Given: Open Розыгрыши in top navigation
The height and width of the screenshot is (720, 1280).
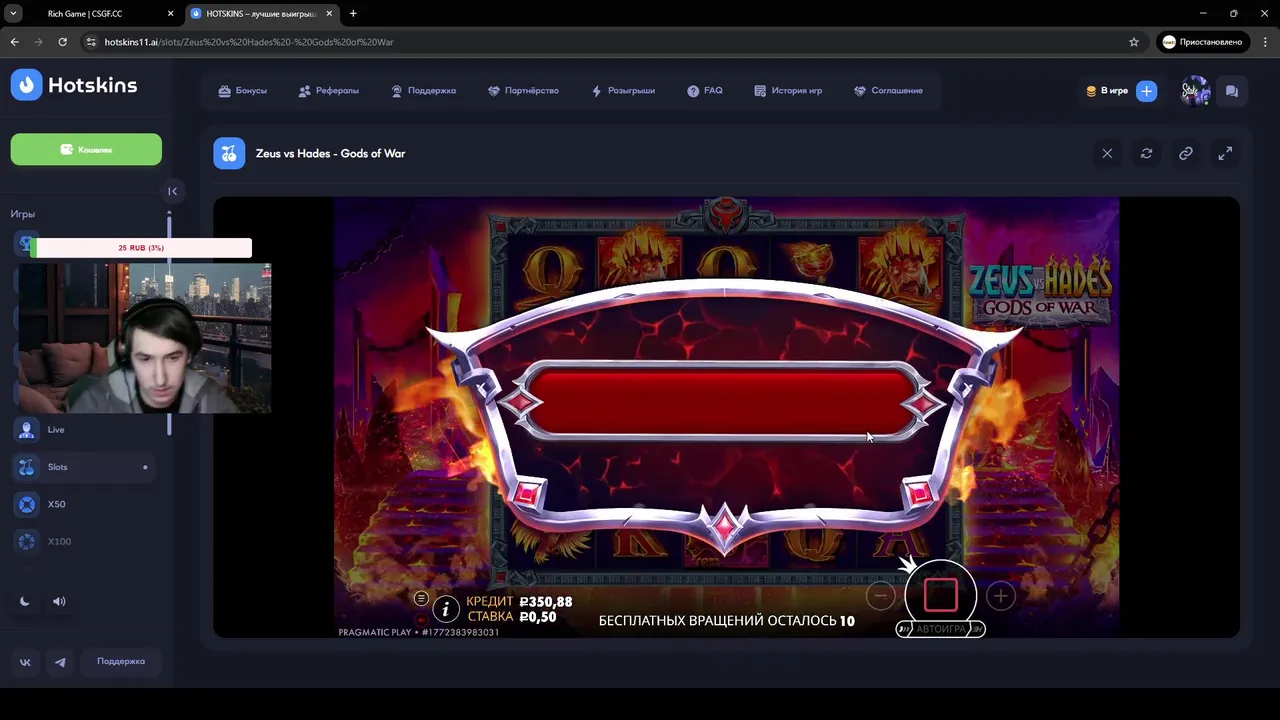Looking at the screenshot, I should (x=623, y=90).
